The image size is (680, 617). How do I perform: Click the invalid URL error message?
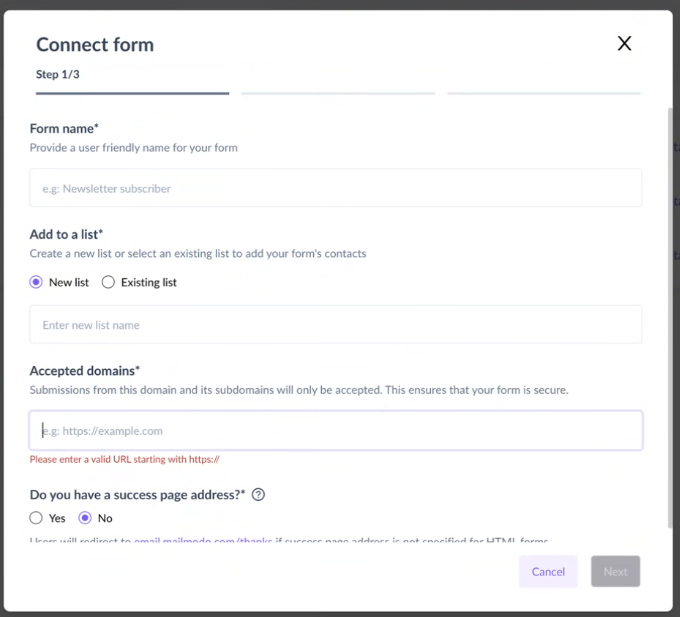[x=124, y=460]
